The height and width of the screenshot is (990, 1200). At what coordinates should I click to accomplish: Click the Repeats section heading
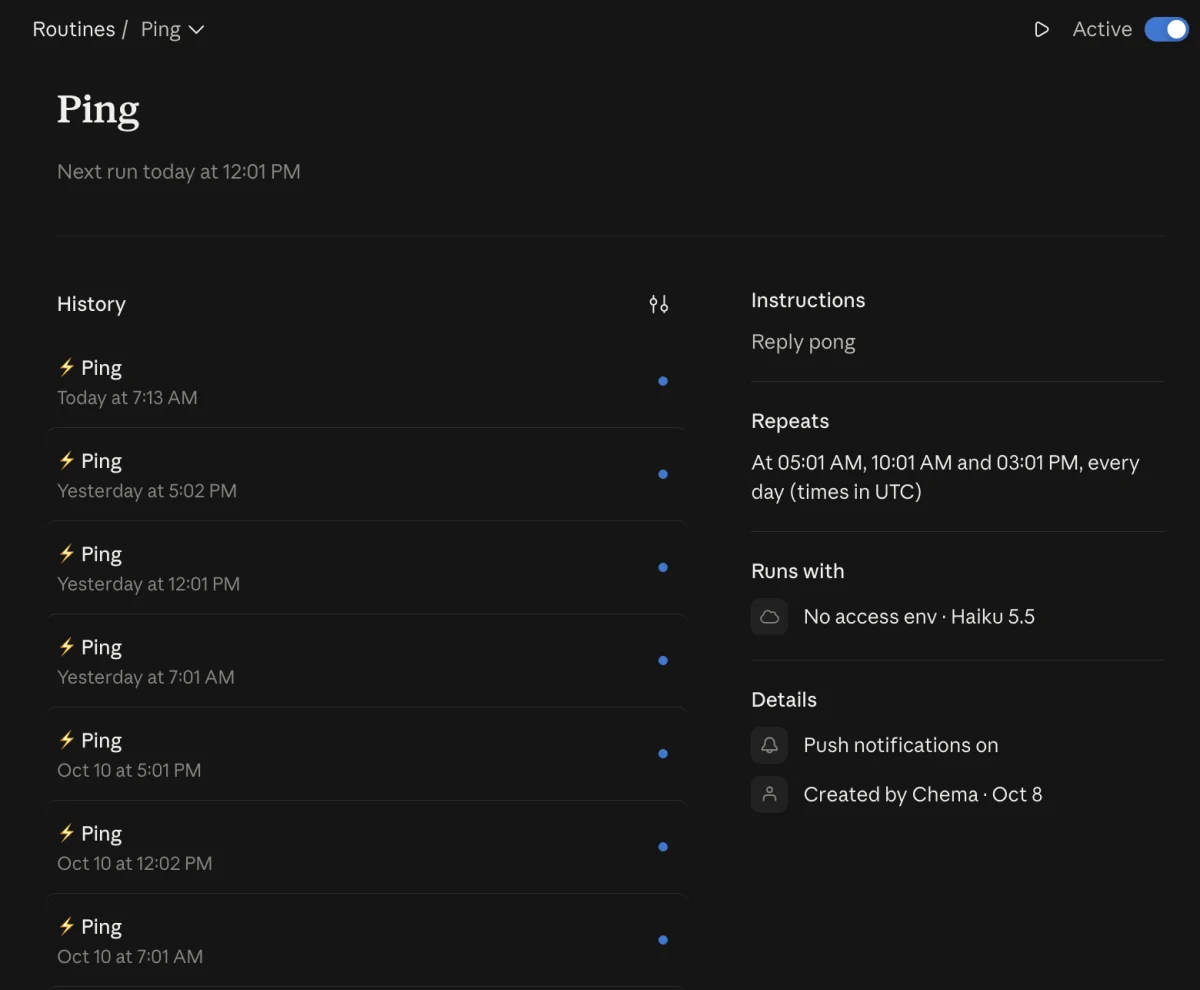point(790,421)
